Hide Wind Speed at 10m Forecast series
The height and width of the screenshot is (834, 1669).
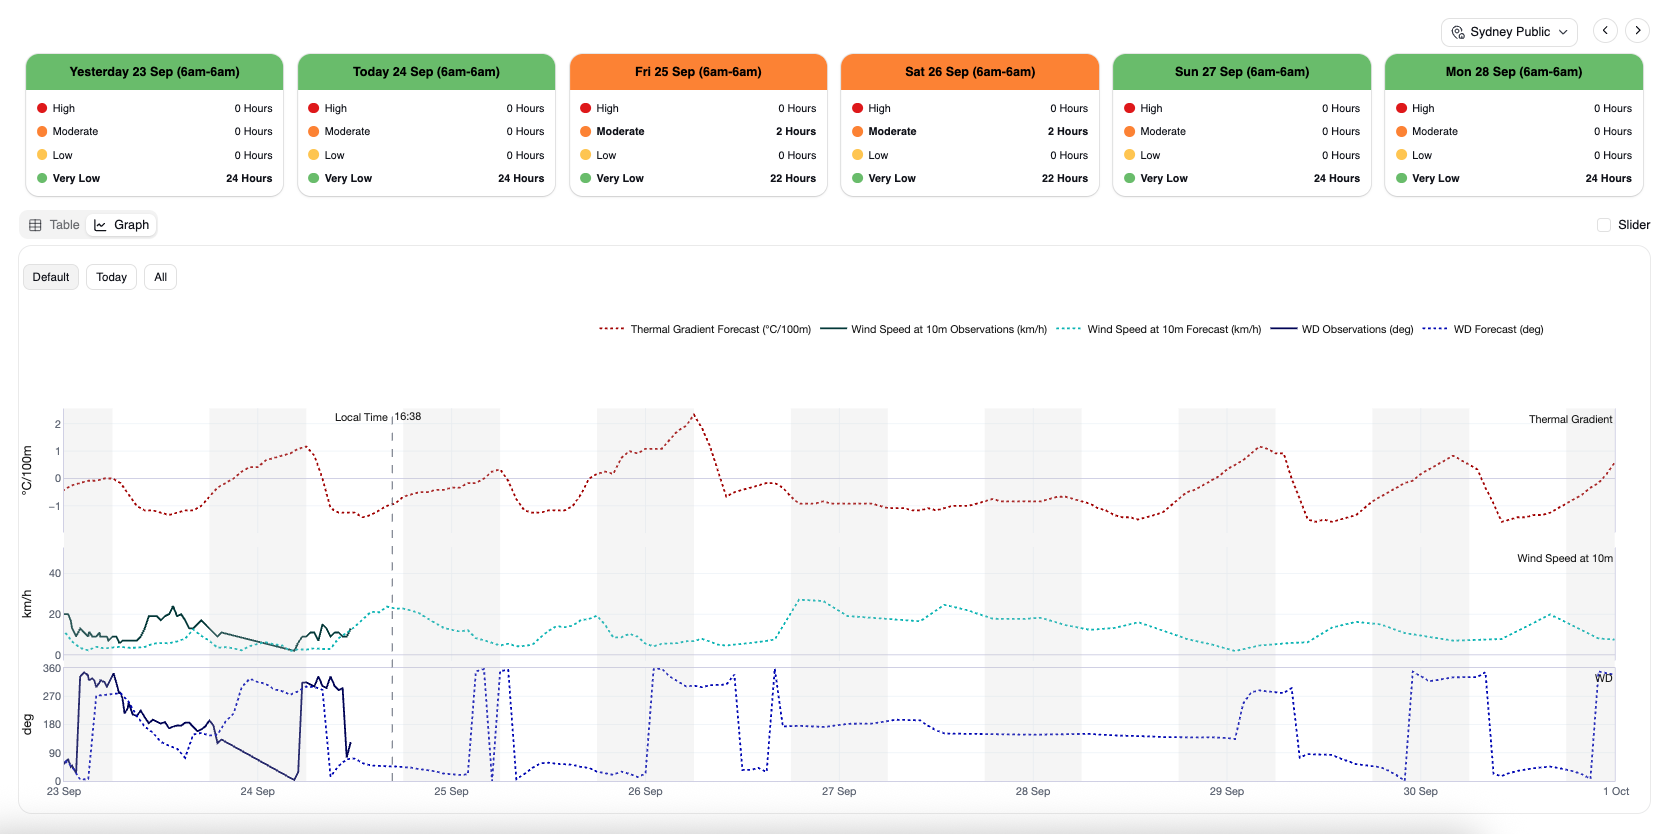coord(1159,329)
